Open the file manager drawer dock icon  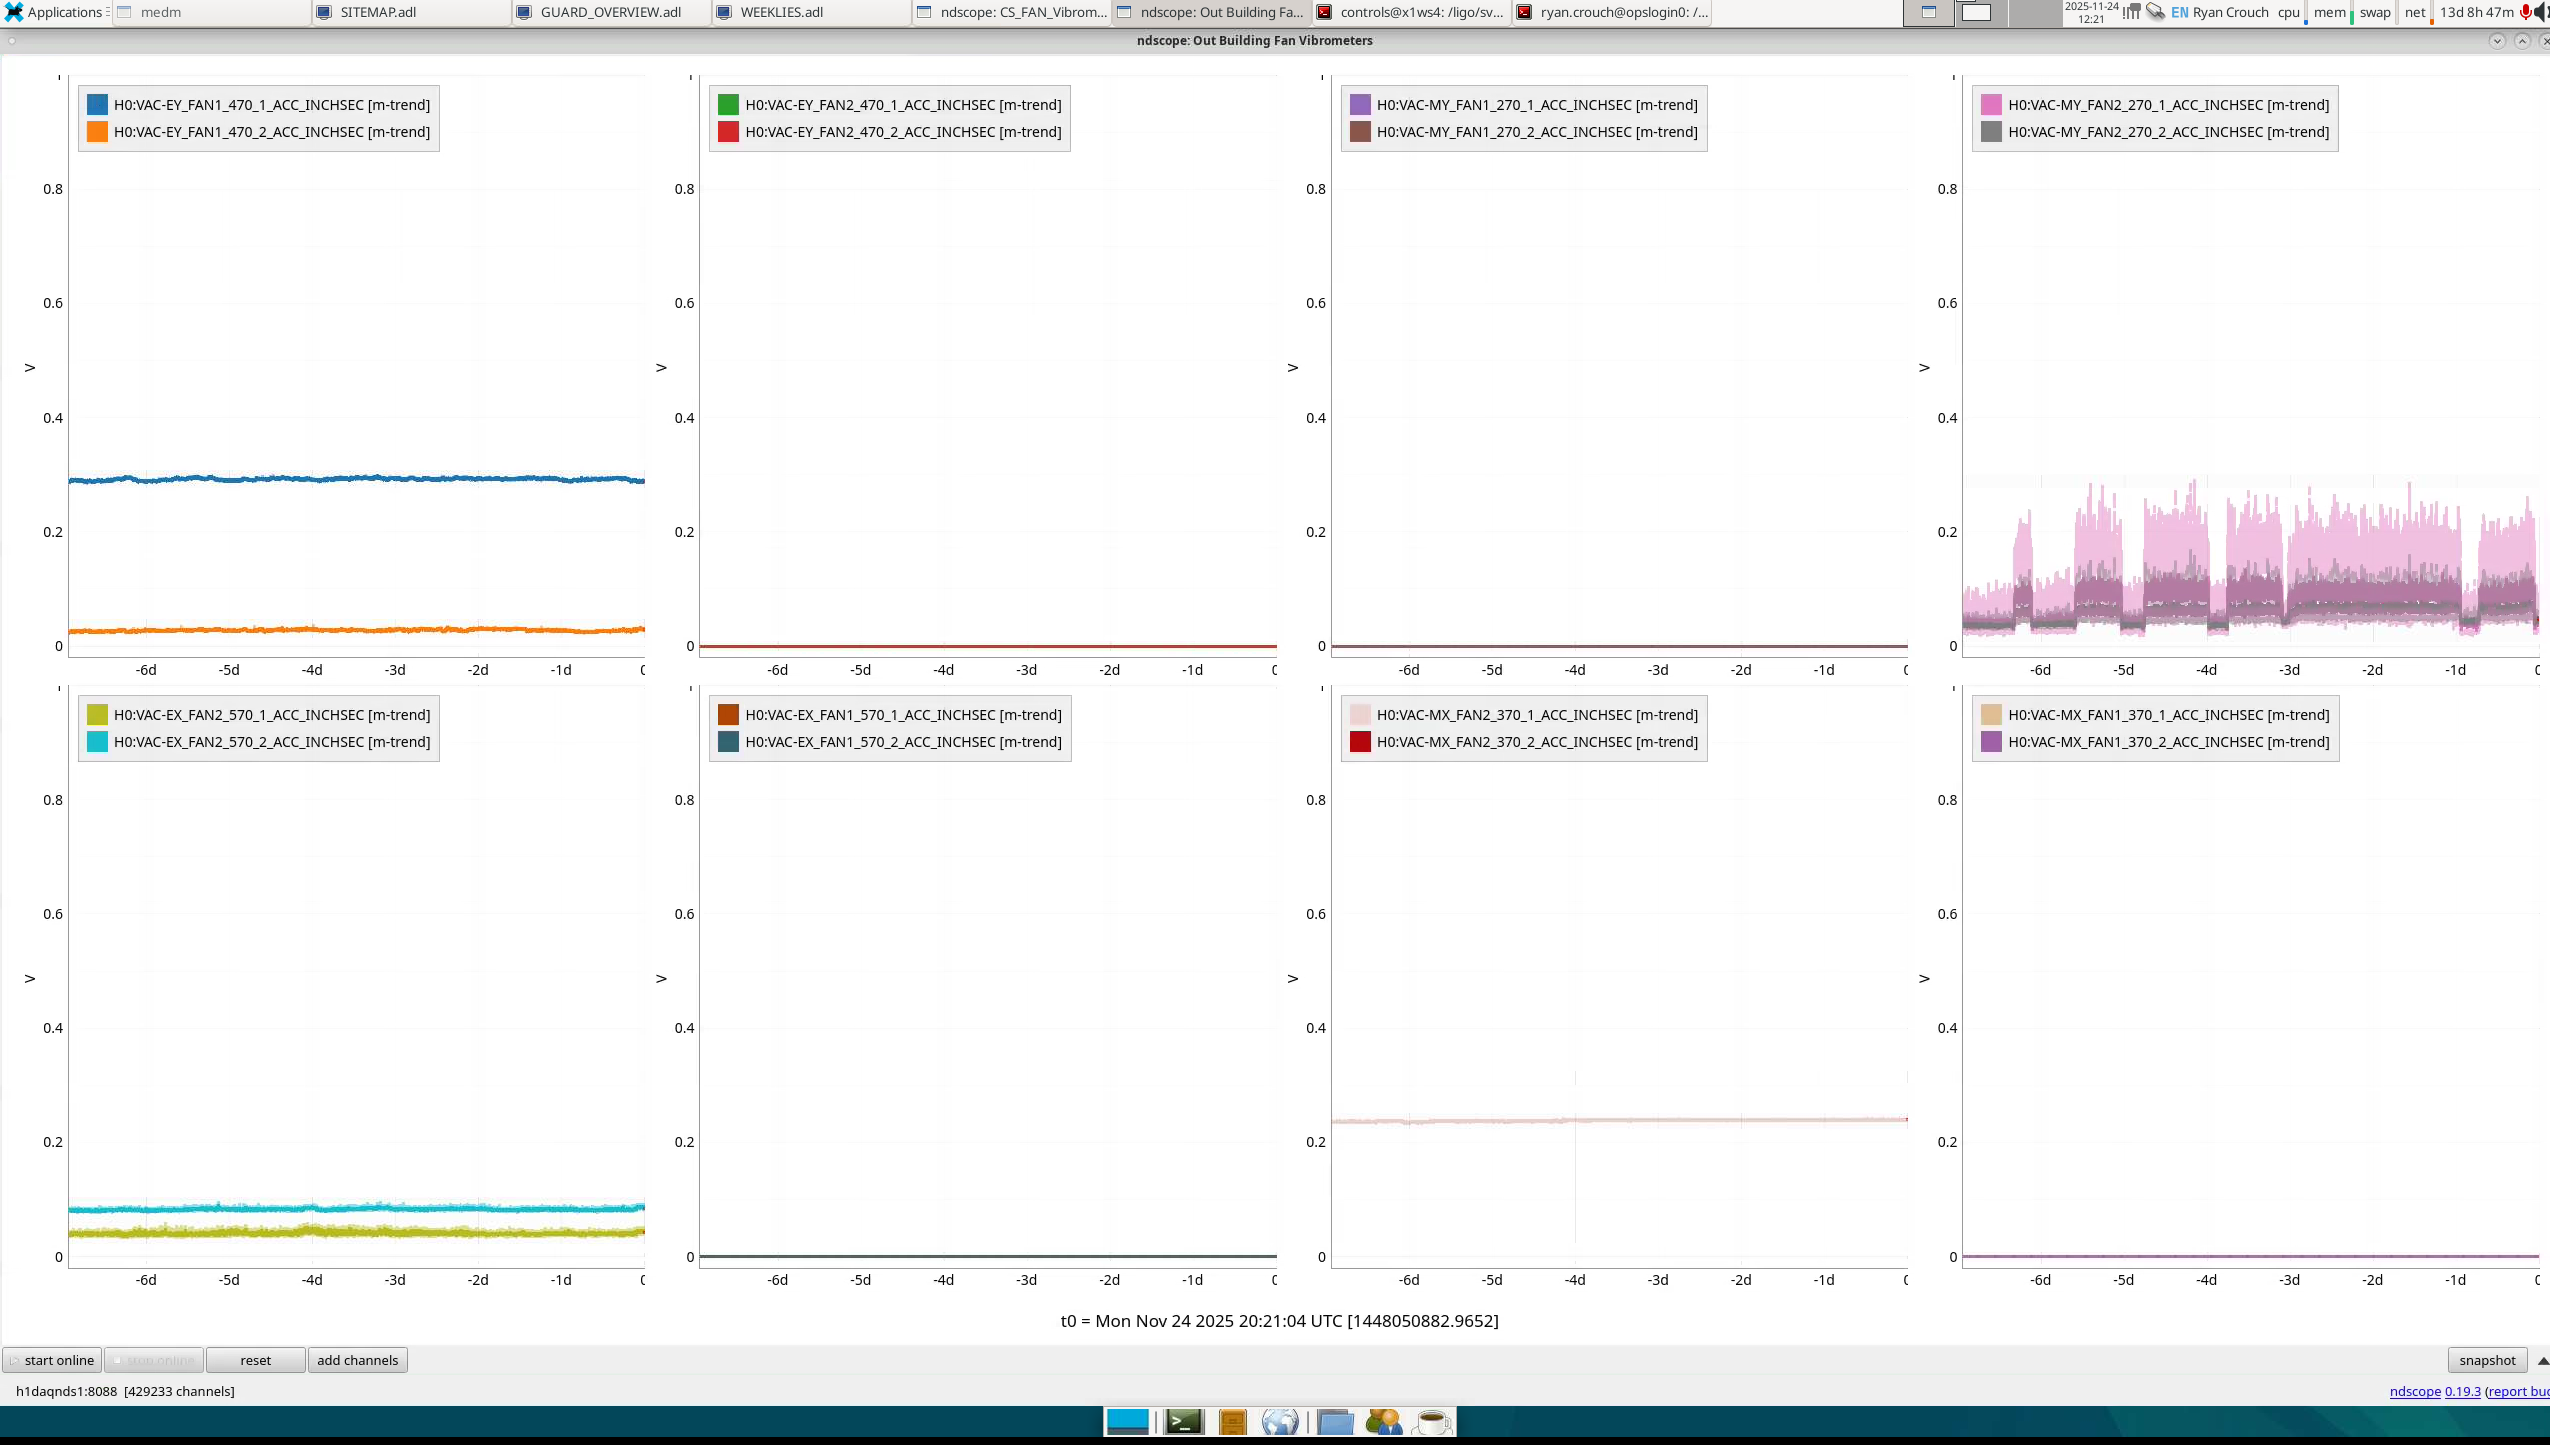click(x=1233, y=1421)
